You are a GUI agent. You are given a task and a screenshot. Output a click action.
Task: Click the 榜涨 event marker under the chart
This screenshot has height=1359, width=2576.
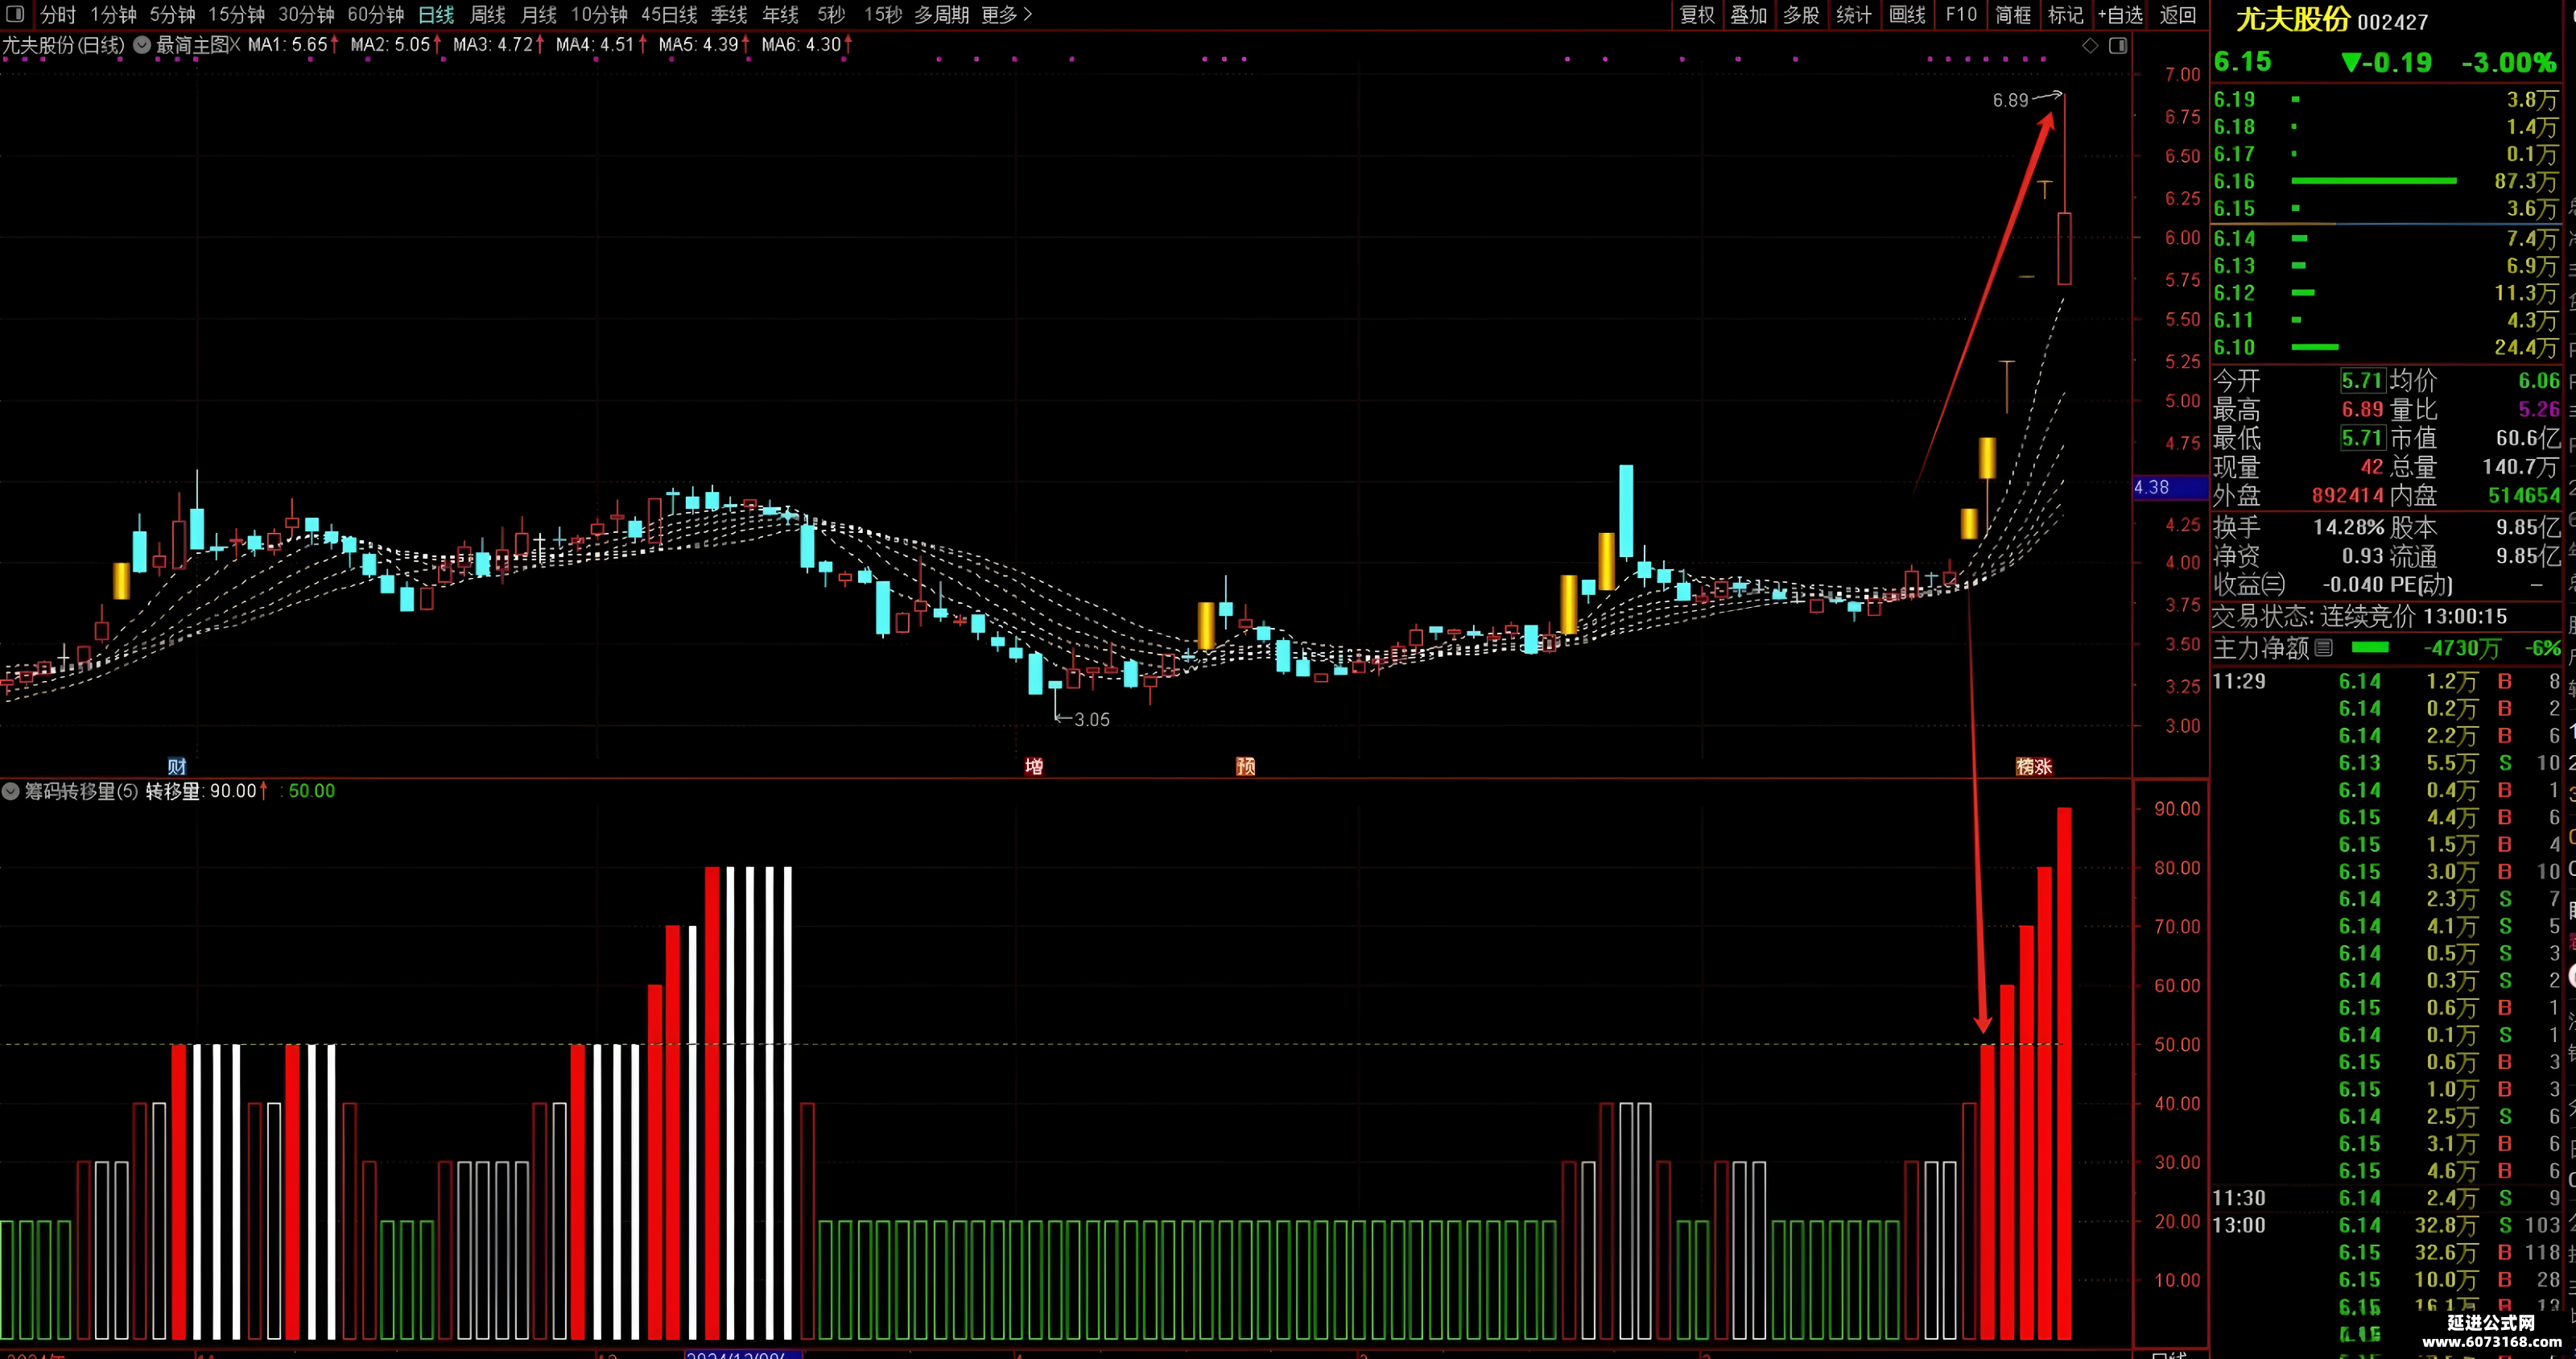pyautogui.click(x=2034, y=766)
